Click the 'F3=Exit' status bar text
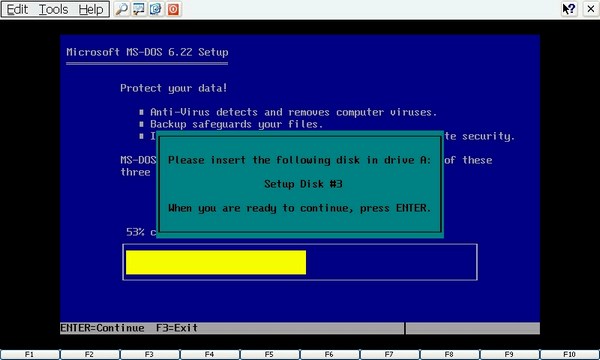The height and width of the screenshot is (360, 600). 177,328
